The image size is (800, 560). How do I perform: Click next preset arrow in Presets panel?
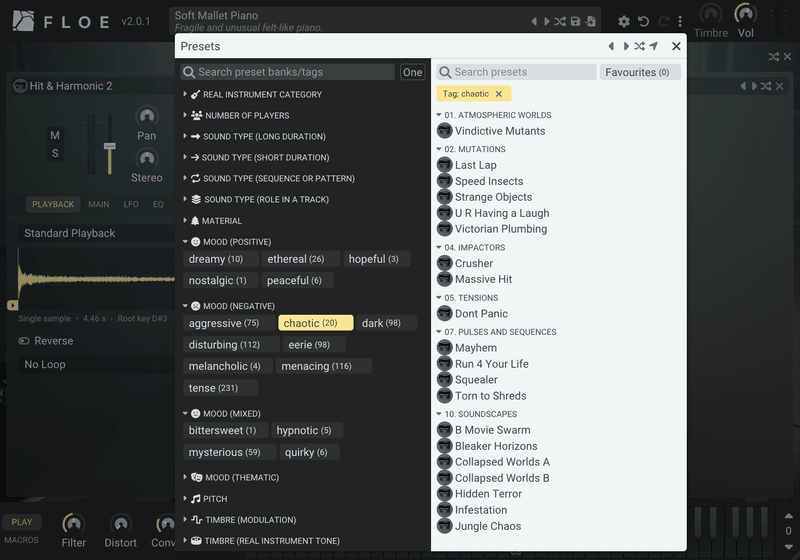point(626,46)
